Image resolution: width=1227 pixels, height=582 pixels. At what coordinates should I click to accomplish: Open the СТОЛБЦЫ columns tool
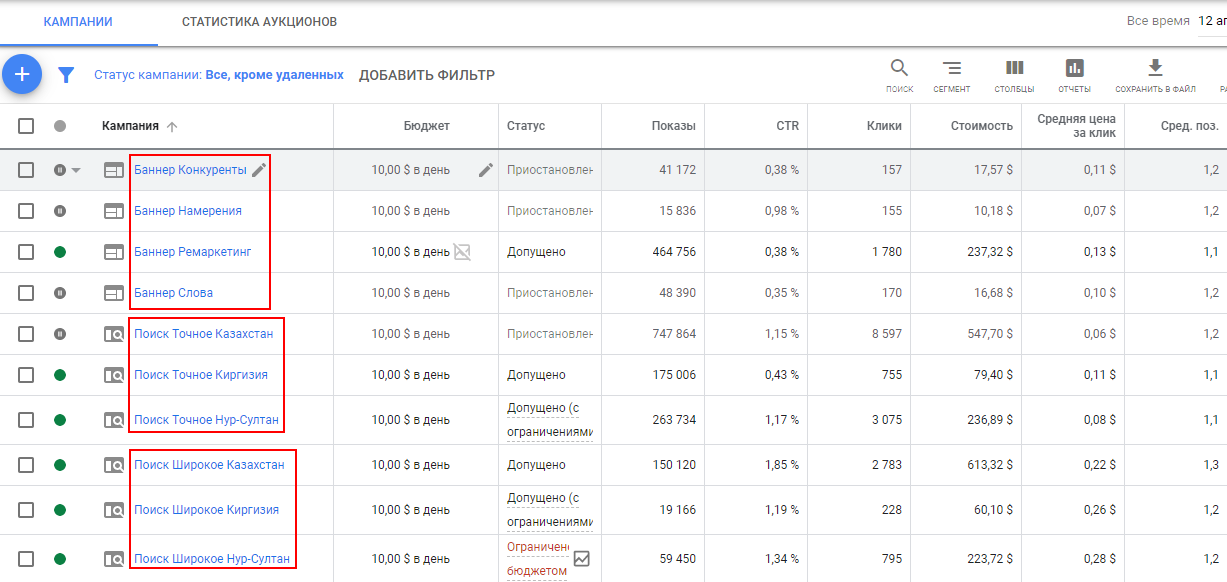[x=1014, y=68]
